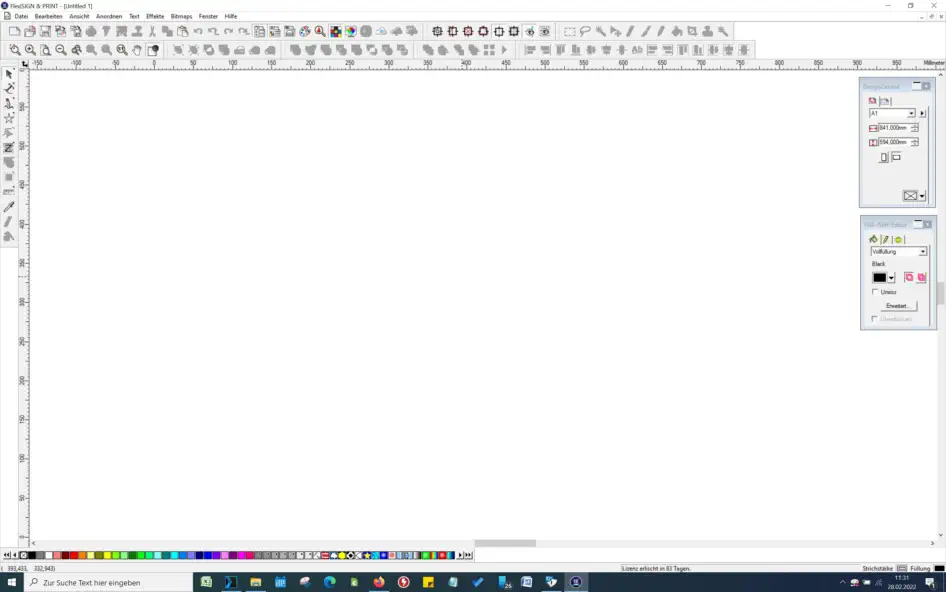Select the arrow selection tool

(9, 74)
